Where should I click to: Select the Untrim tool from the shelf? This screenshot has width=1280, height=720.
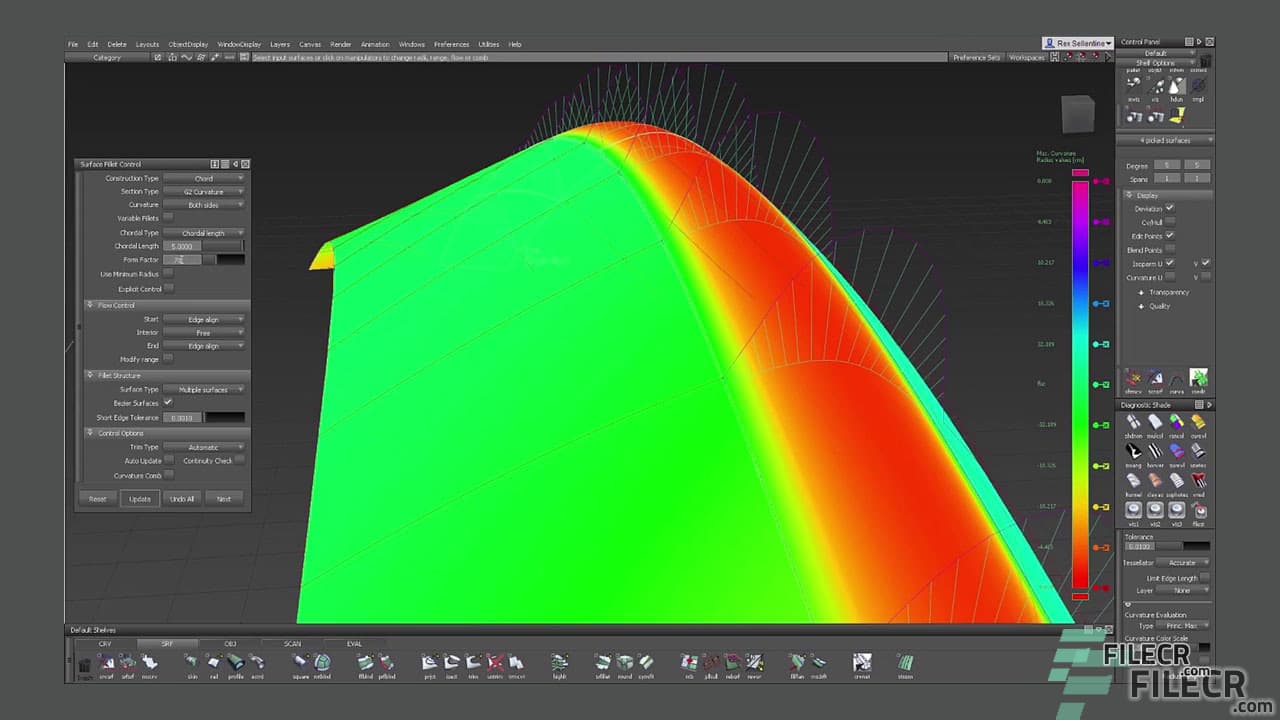(495, 663)
